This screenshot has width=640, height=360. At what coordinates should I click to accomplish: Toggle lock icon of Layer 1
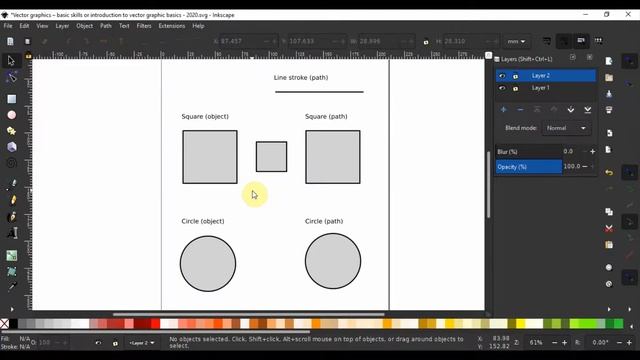tap(515, 88)
